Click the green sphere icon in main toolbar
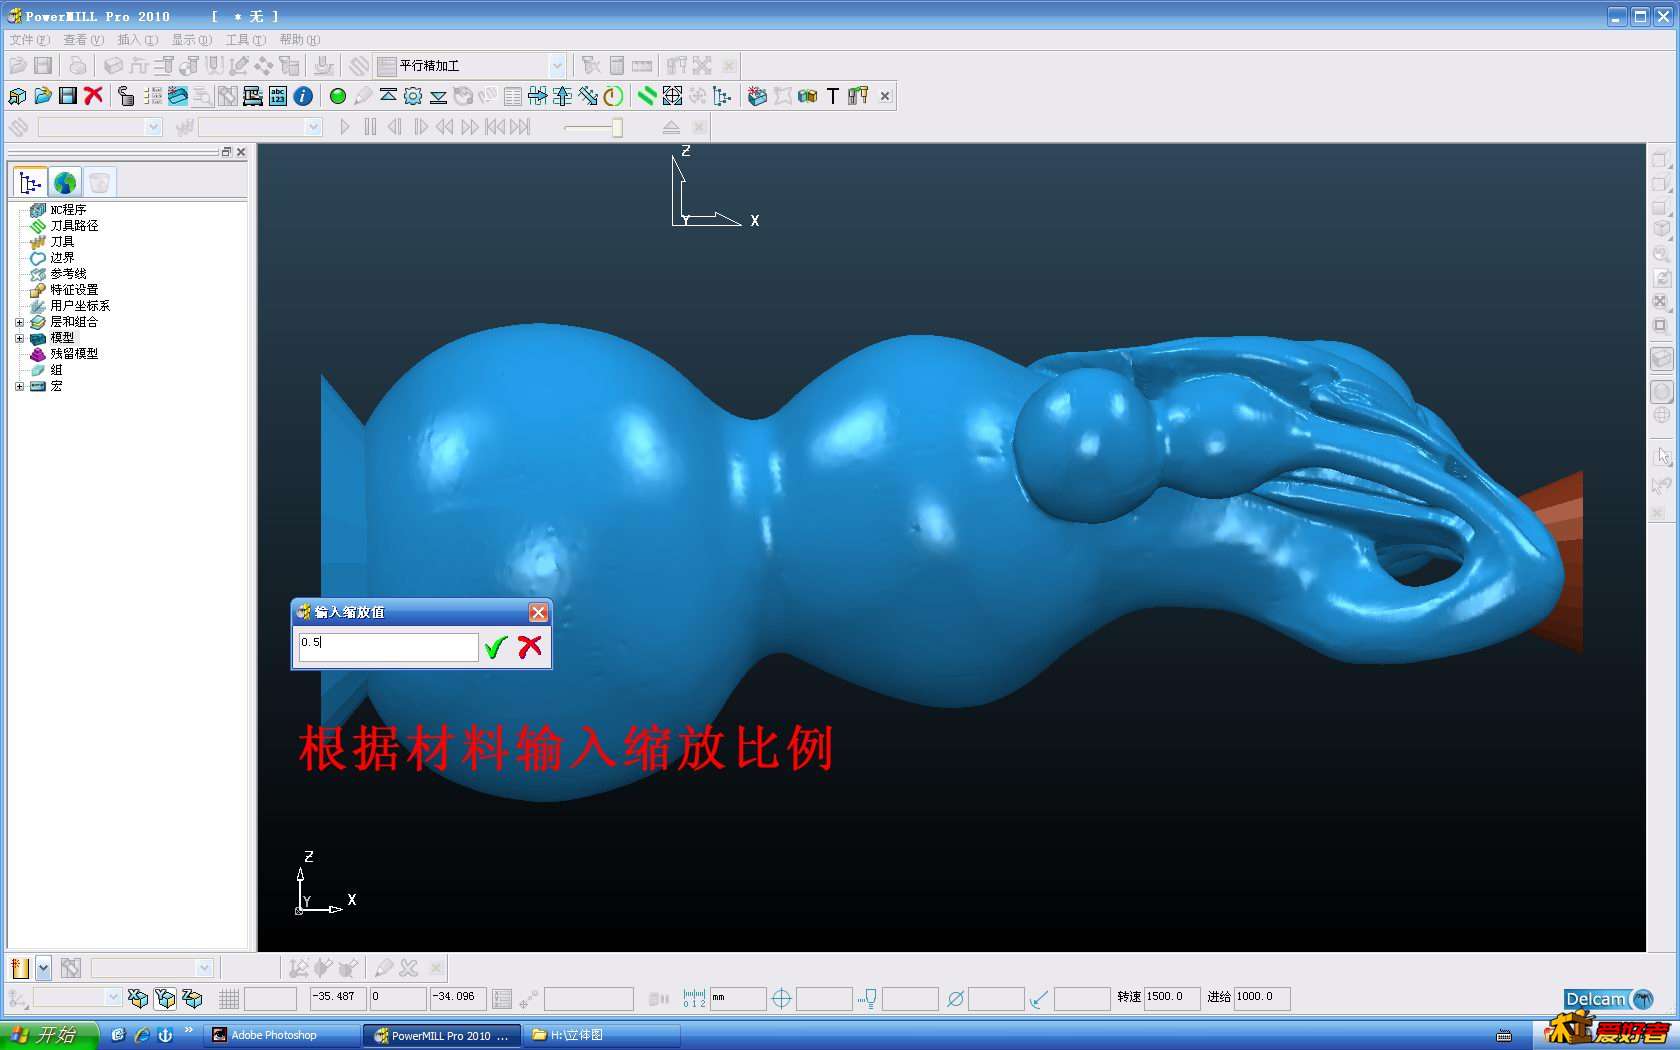 [x=338, y=96]
